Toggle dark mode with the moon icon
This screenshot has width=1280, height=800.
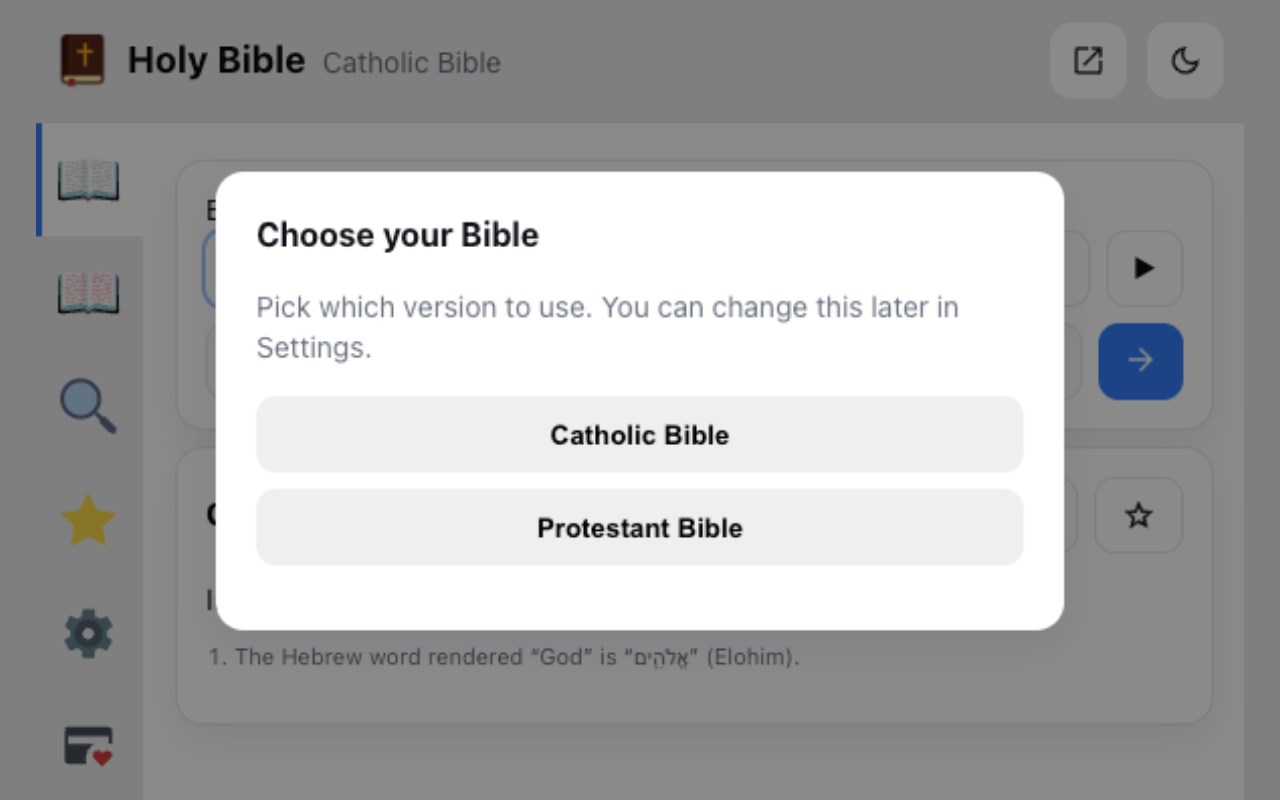1185,61
